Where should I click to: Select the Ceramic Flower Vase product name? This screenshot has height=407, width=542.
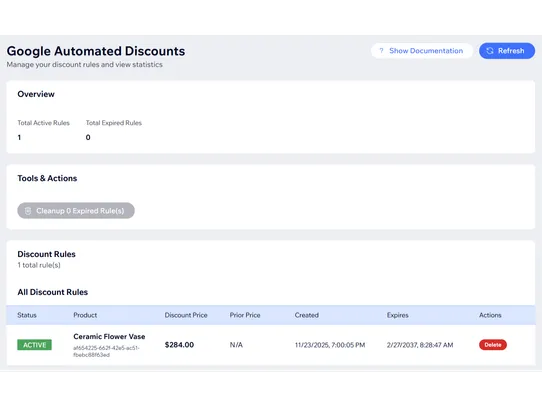coord(109,336)
